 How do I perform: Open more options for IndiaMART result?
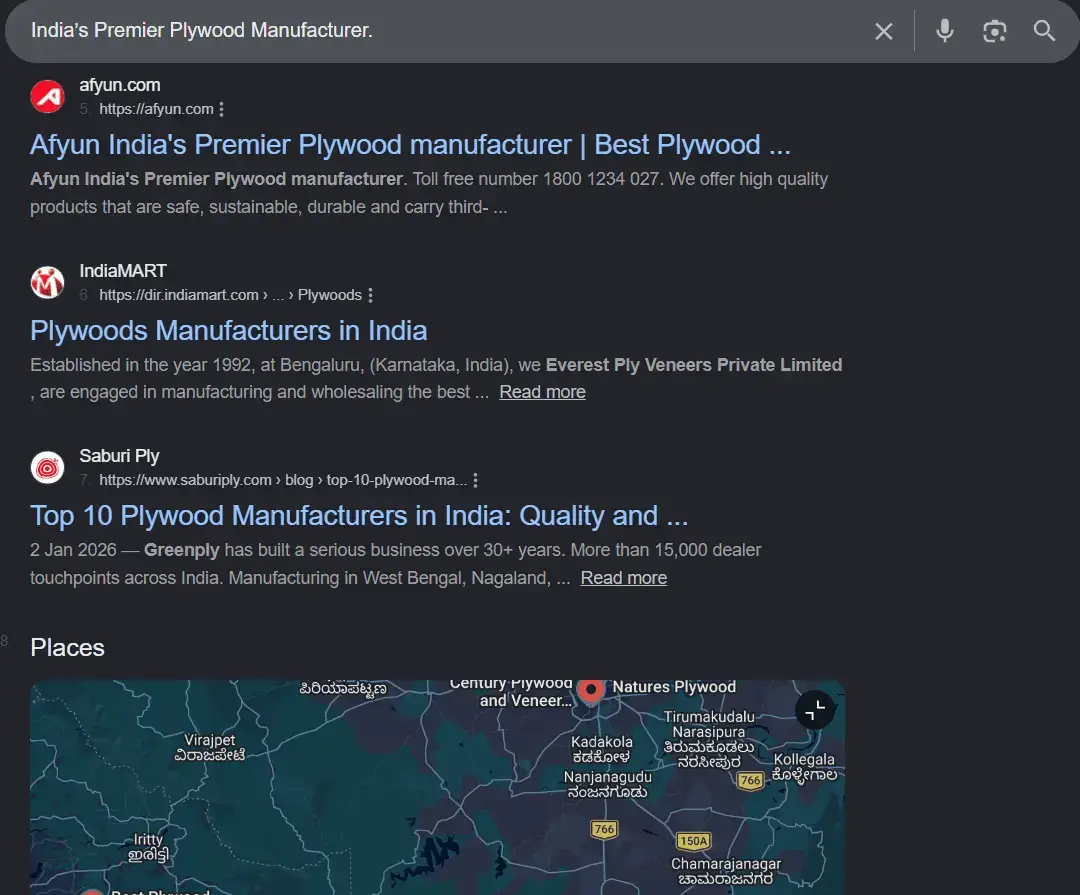(x=371, y=295)
